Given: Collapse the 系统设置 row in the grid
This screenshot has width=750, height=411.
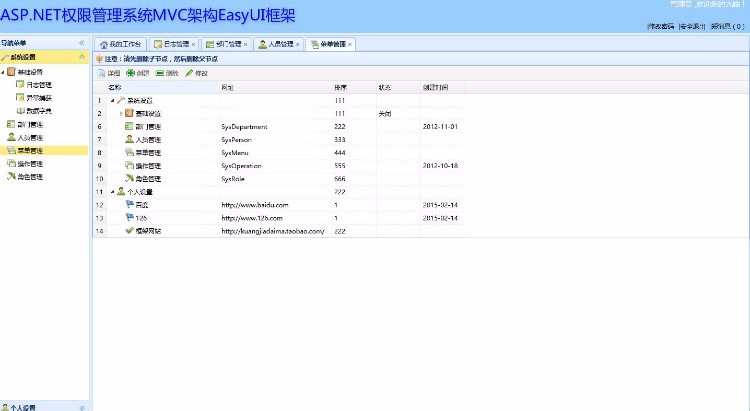Looking at the screenshot, I should coord(112,100).
